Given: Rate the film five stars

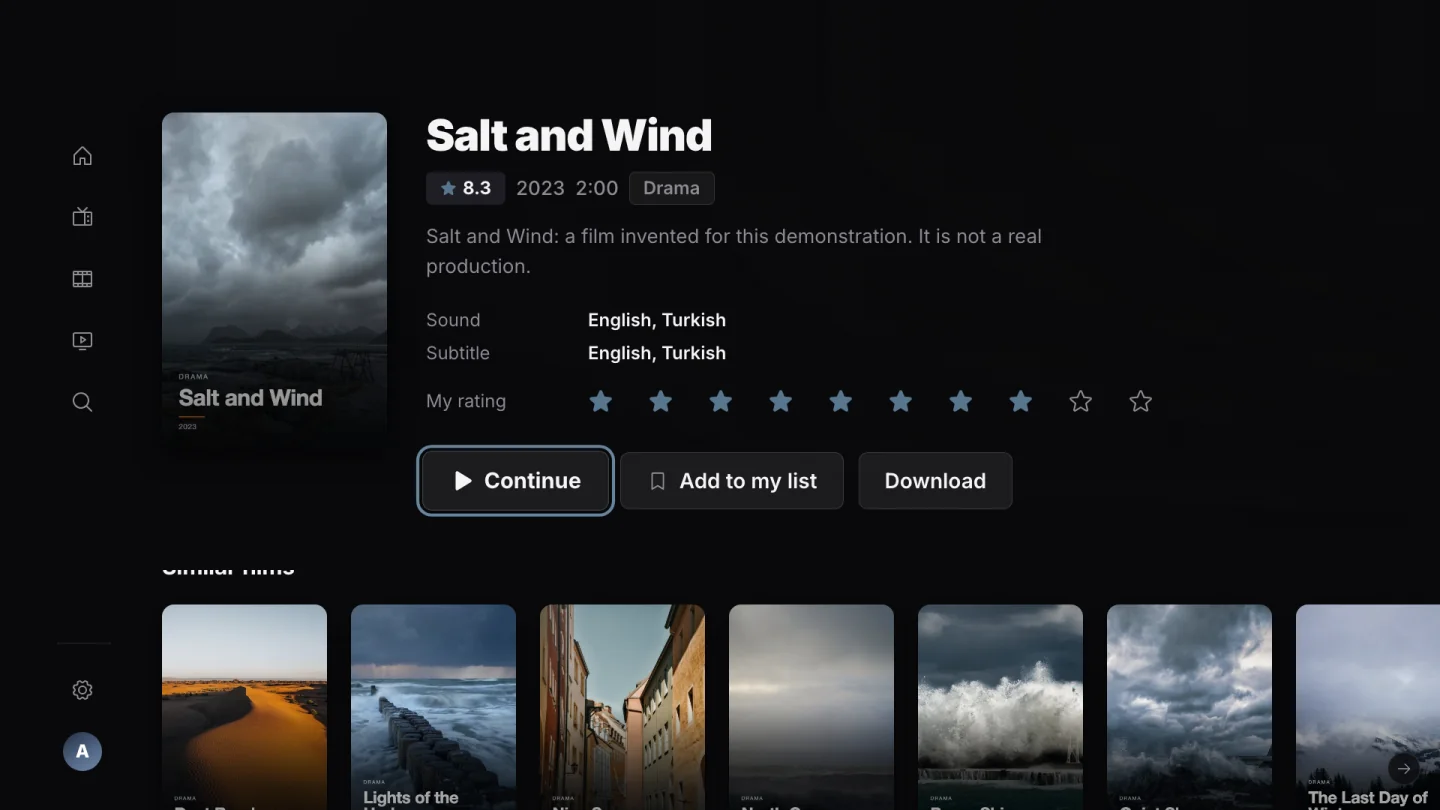Looking at the screenshot, I should (840, 401).
